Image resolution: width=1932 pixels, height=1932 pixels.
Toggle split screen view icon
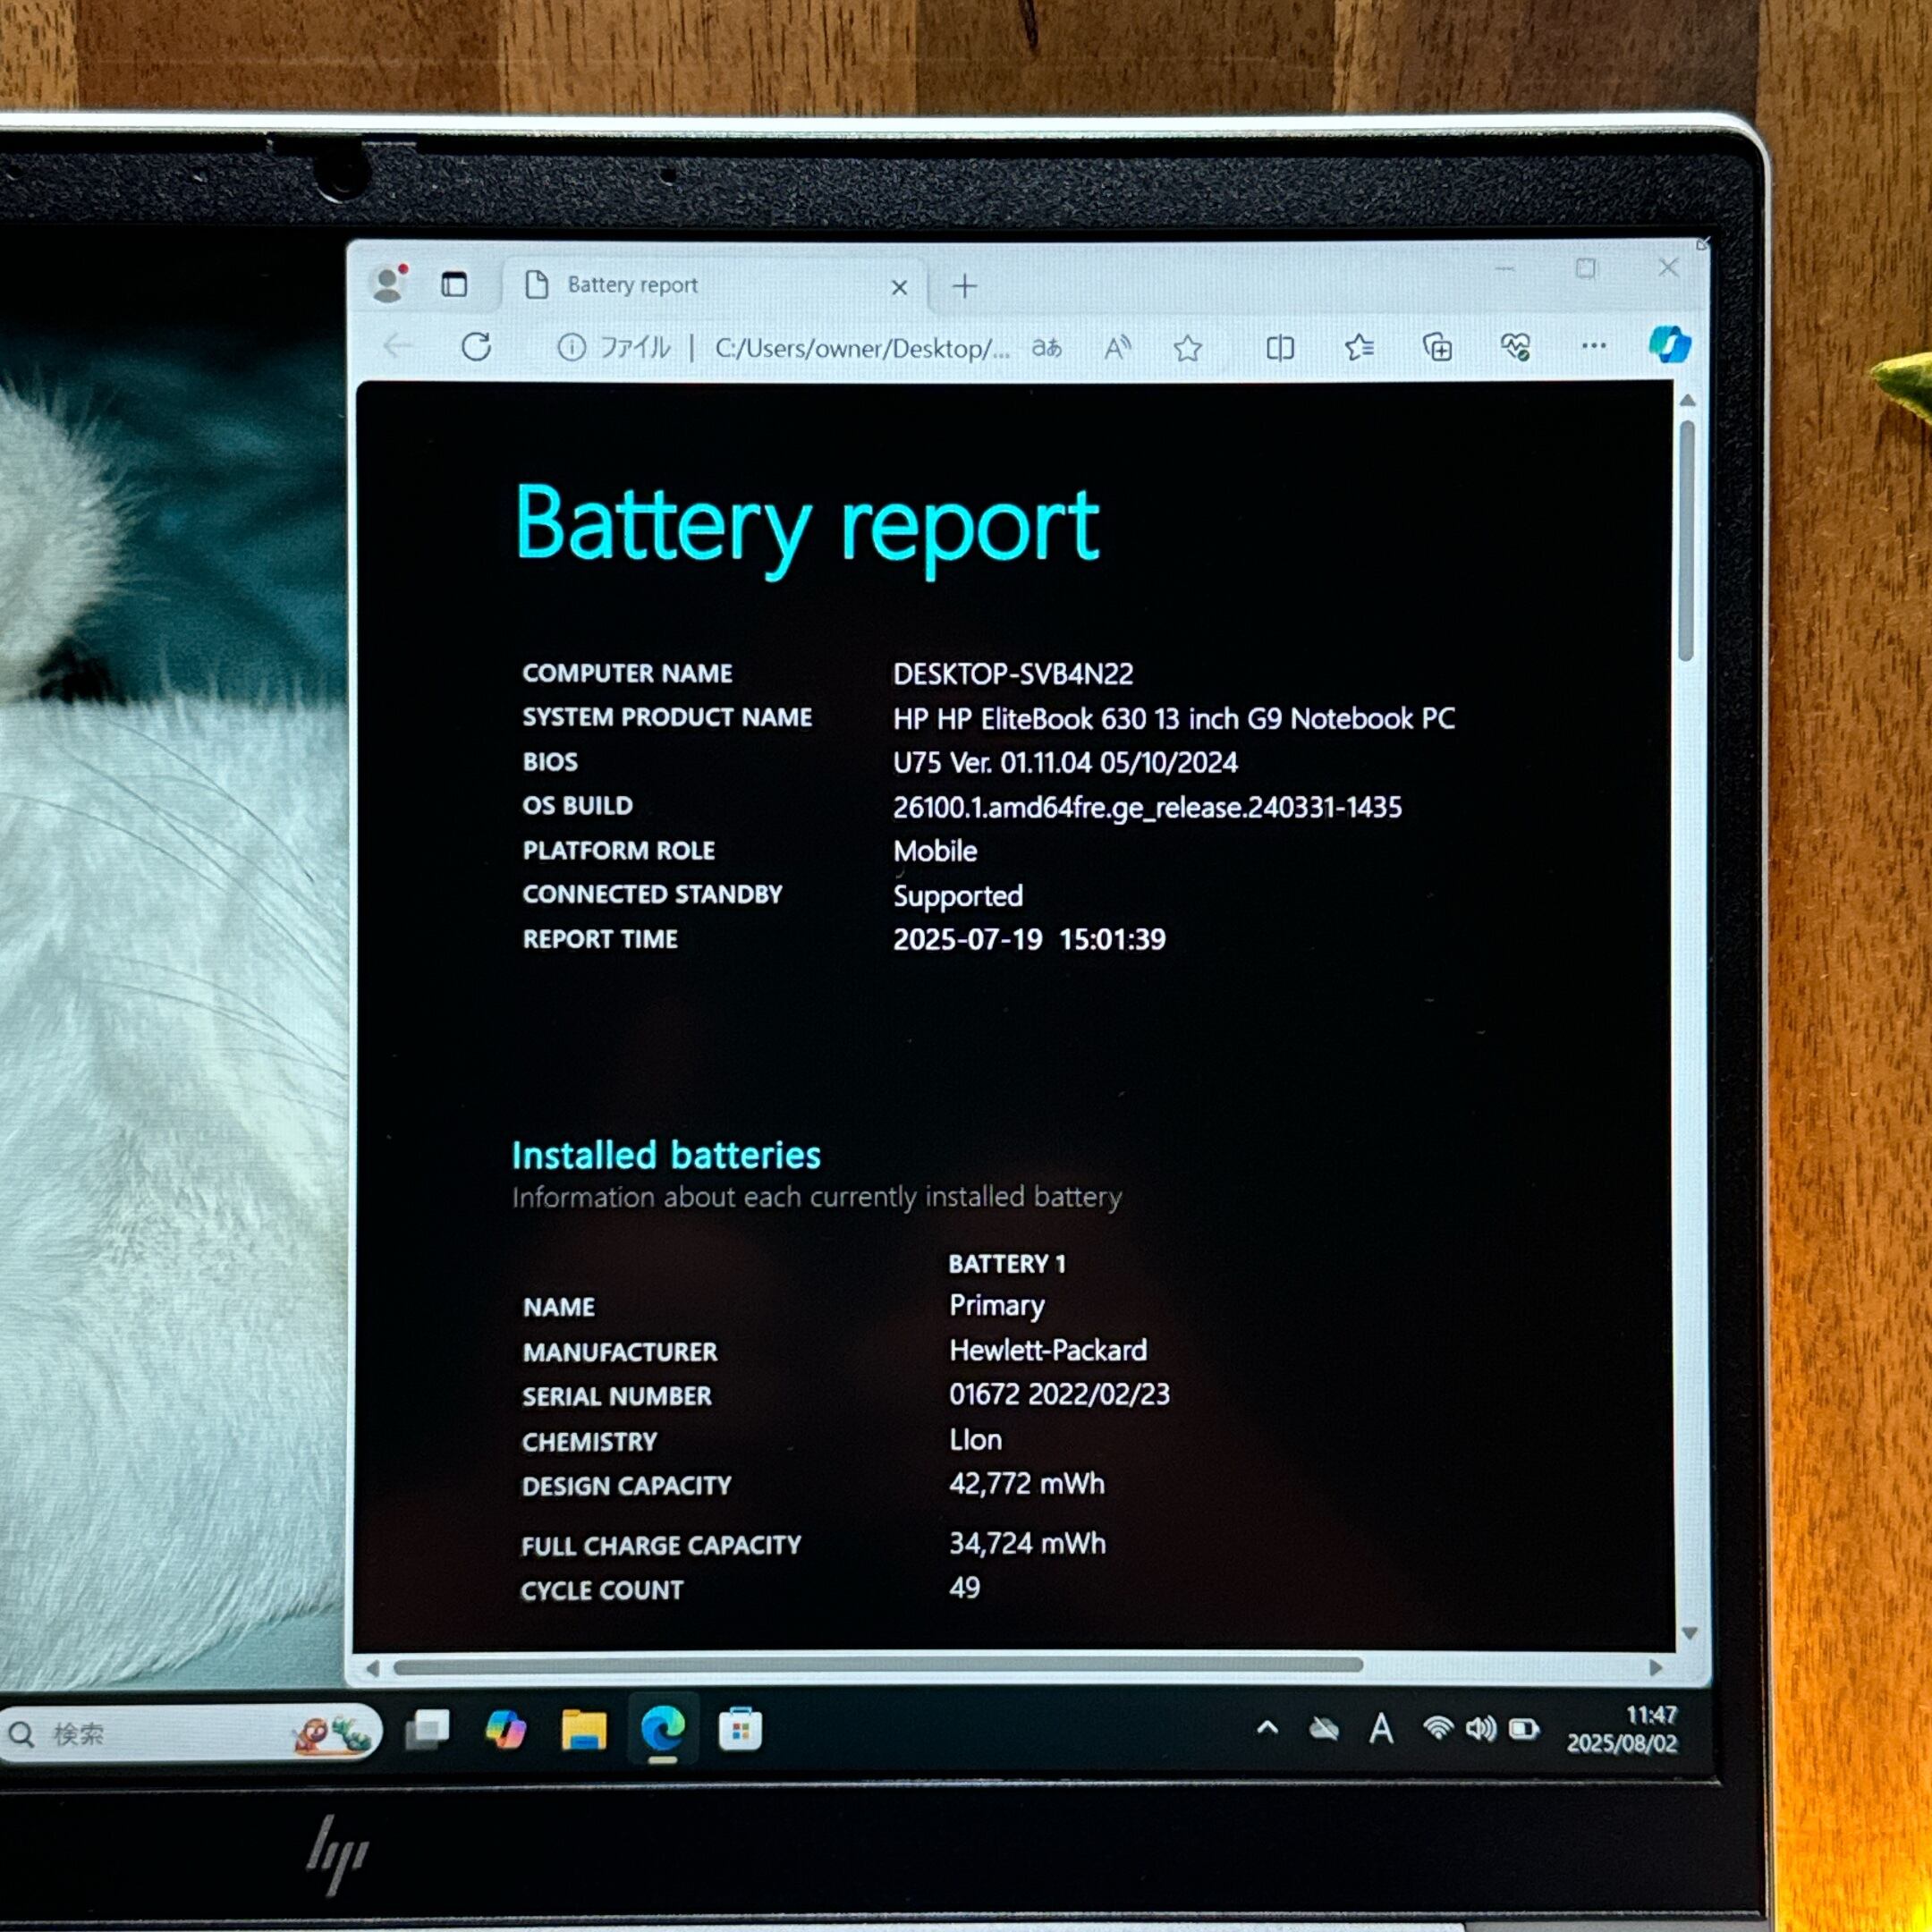click(x=1279, y=348)
